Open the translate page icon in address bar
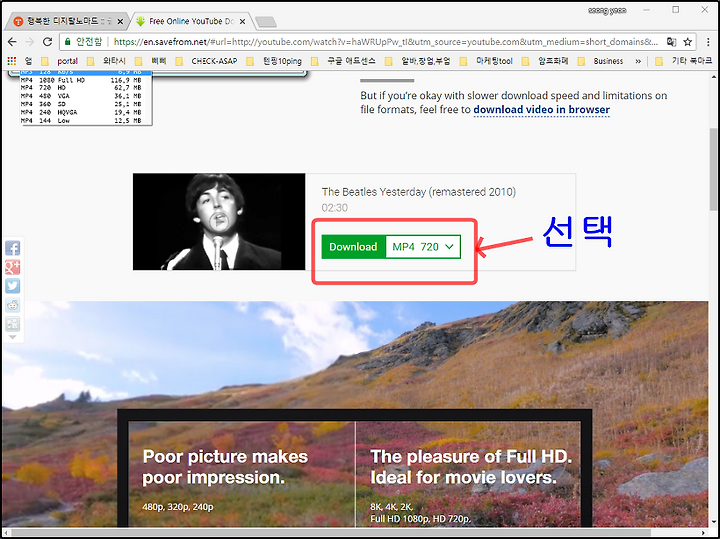 coord(671,42)
